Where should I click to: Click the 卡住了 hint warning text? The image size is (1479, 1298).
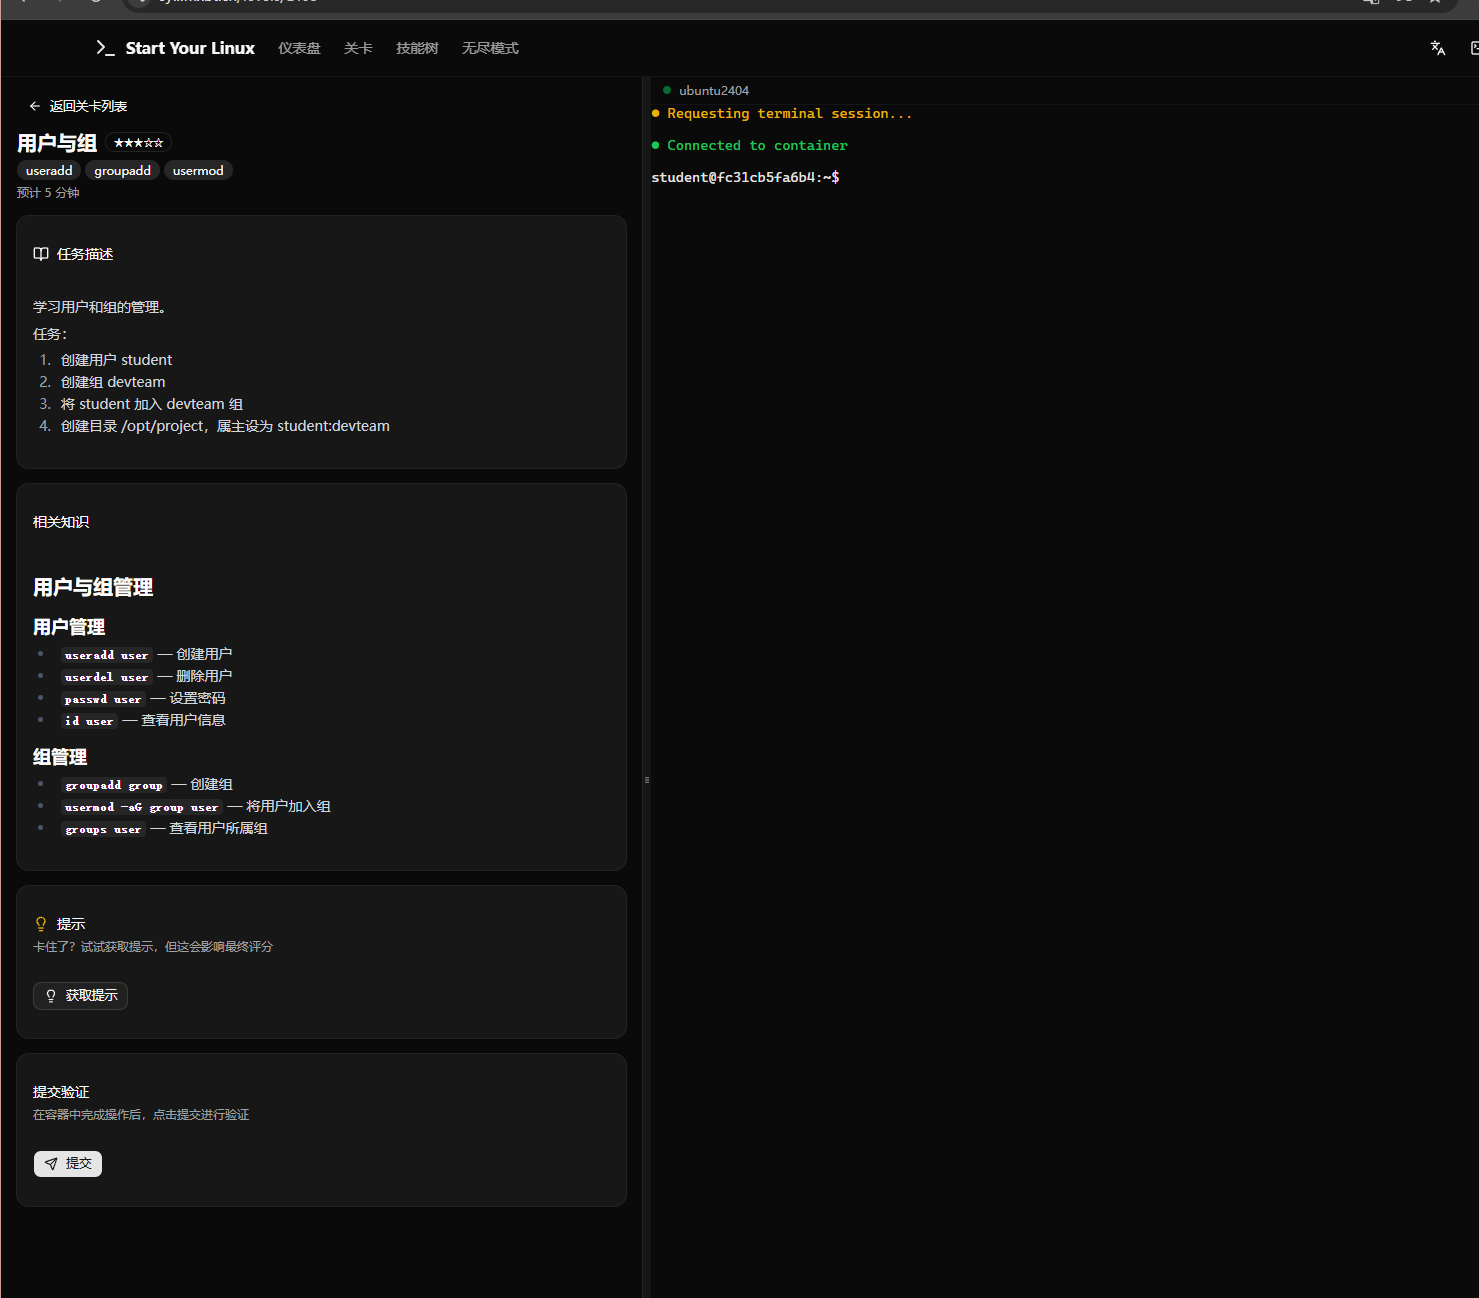(x=153, y=946)
